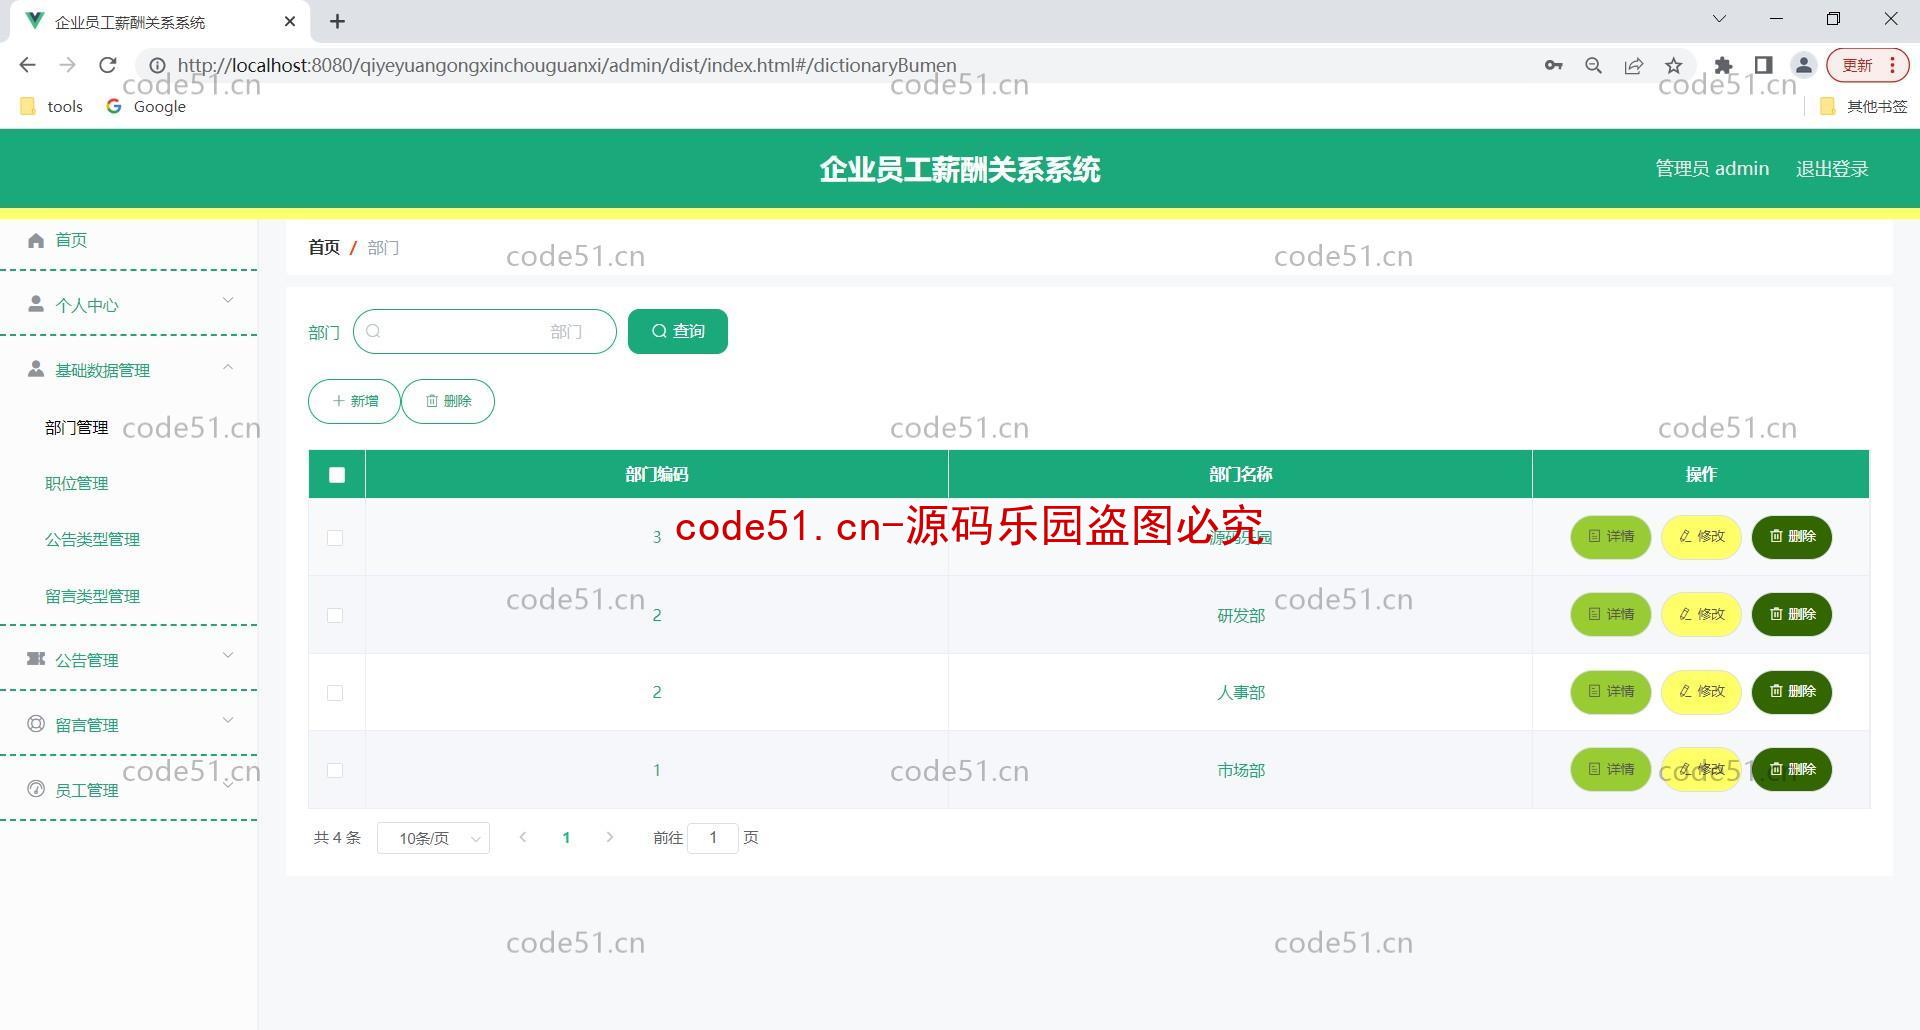Screen dimensions: 1920x1030
Task: Open the 10条/页 page size dropdown
Action: point(433,838)
